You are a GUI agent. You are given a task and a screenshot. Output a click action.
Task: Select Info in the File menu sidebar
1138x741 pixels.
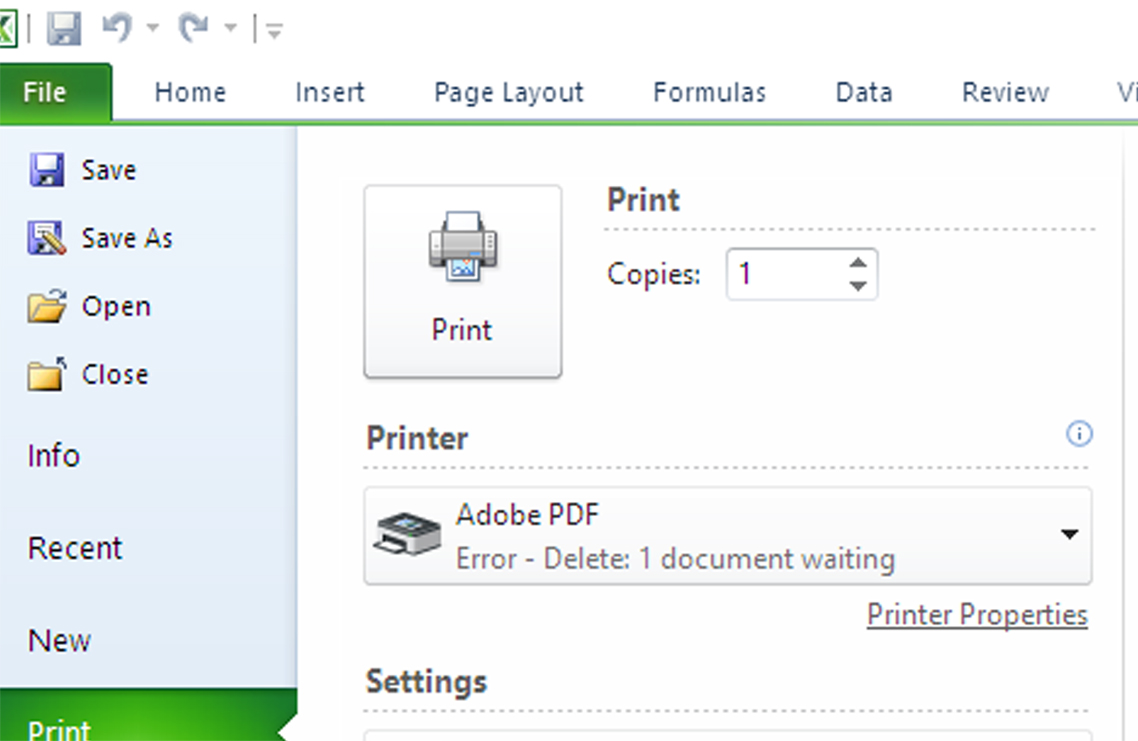click(53, 455)
